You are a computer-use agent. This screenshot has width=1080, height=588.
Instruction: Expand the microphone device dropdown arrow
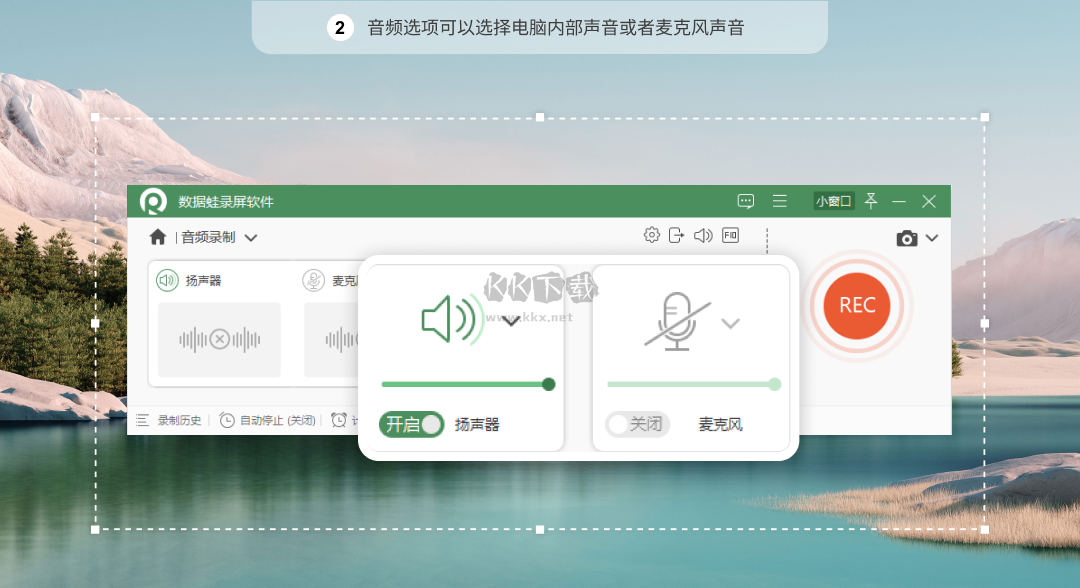731,323
